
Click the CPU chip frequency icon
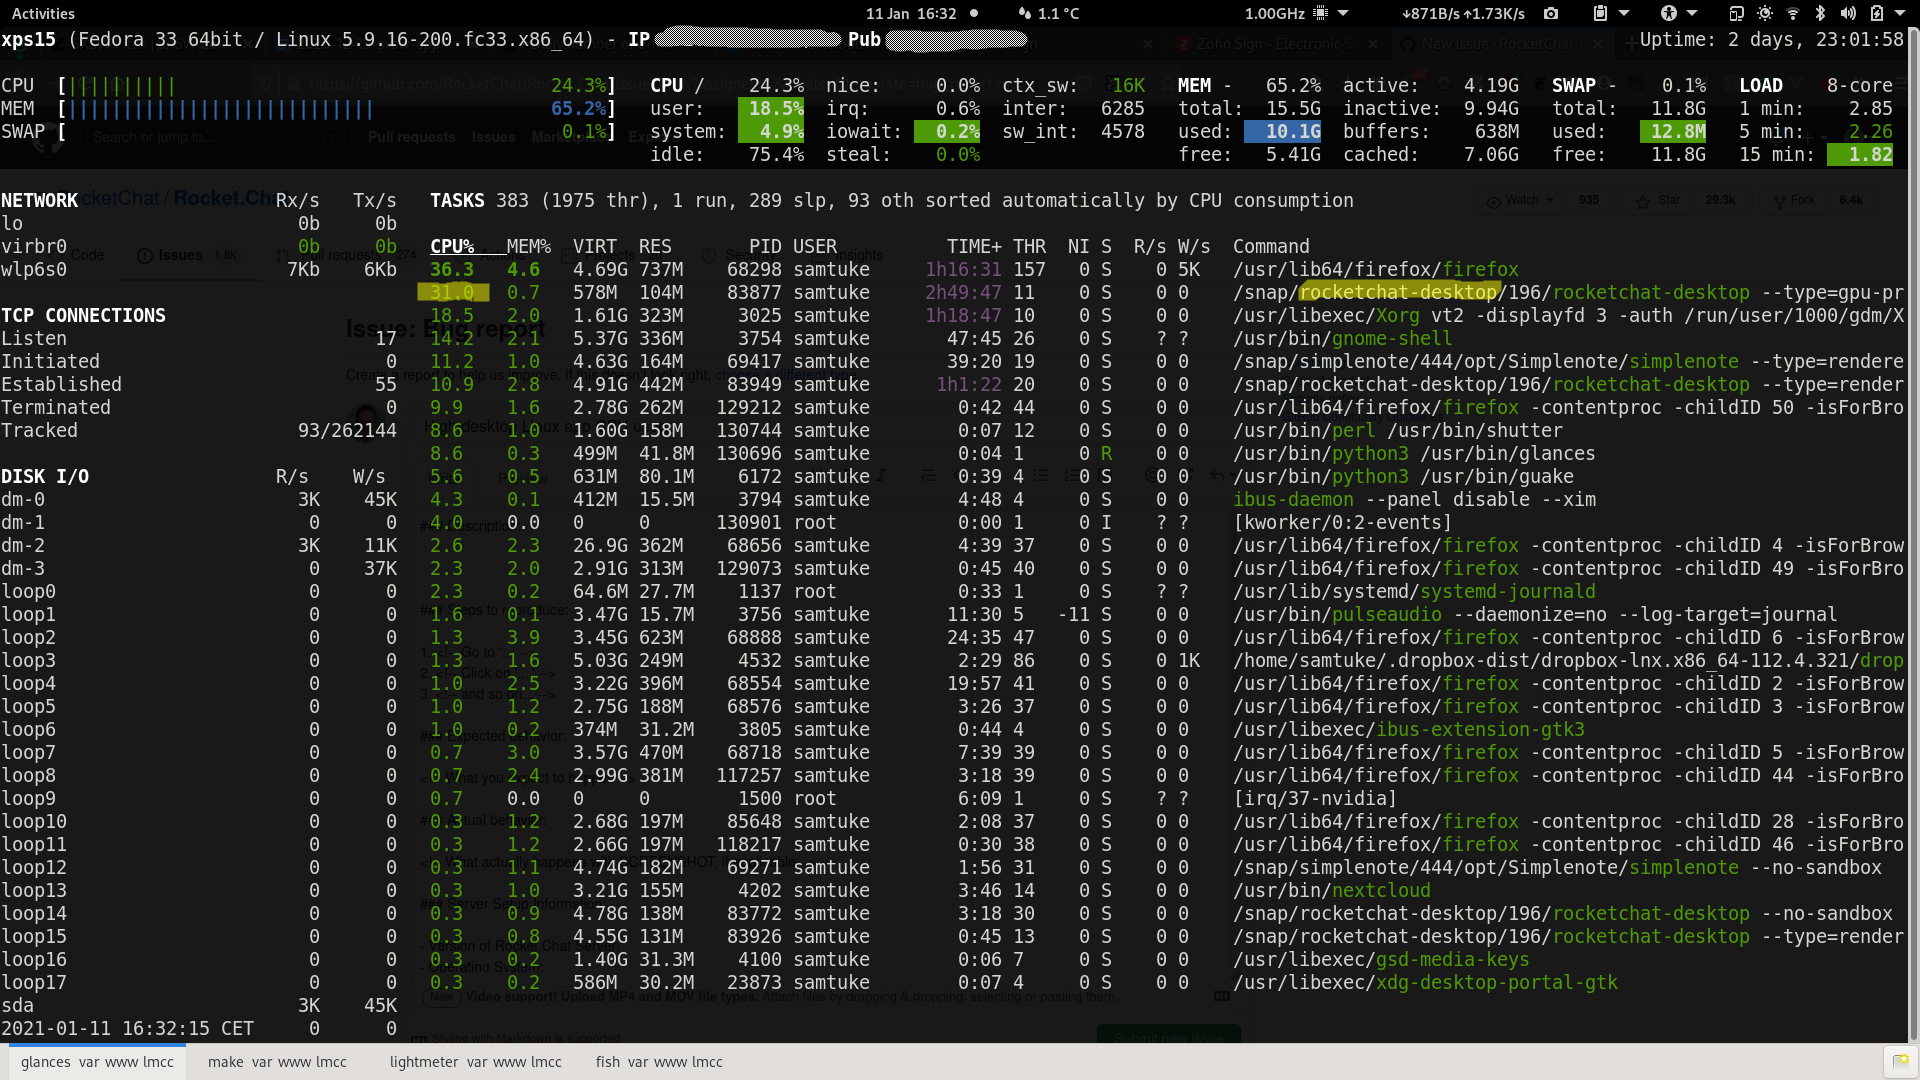(x=1321, y=13)
